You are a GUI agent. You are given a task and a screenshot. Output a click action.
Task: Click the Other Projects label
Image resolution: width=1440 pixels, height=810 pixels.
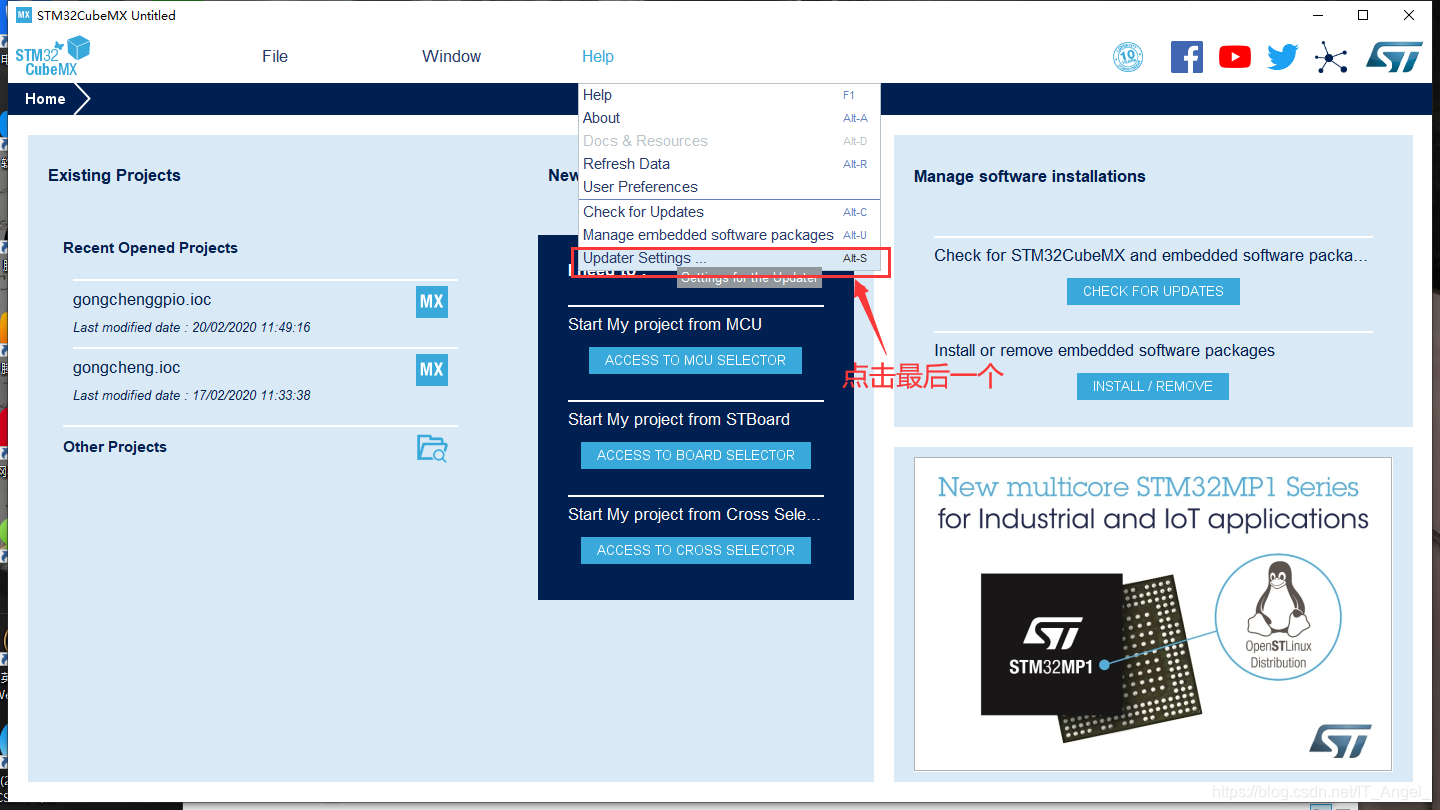[115, 447]
